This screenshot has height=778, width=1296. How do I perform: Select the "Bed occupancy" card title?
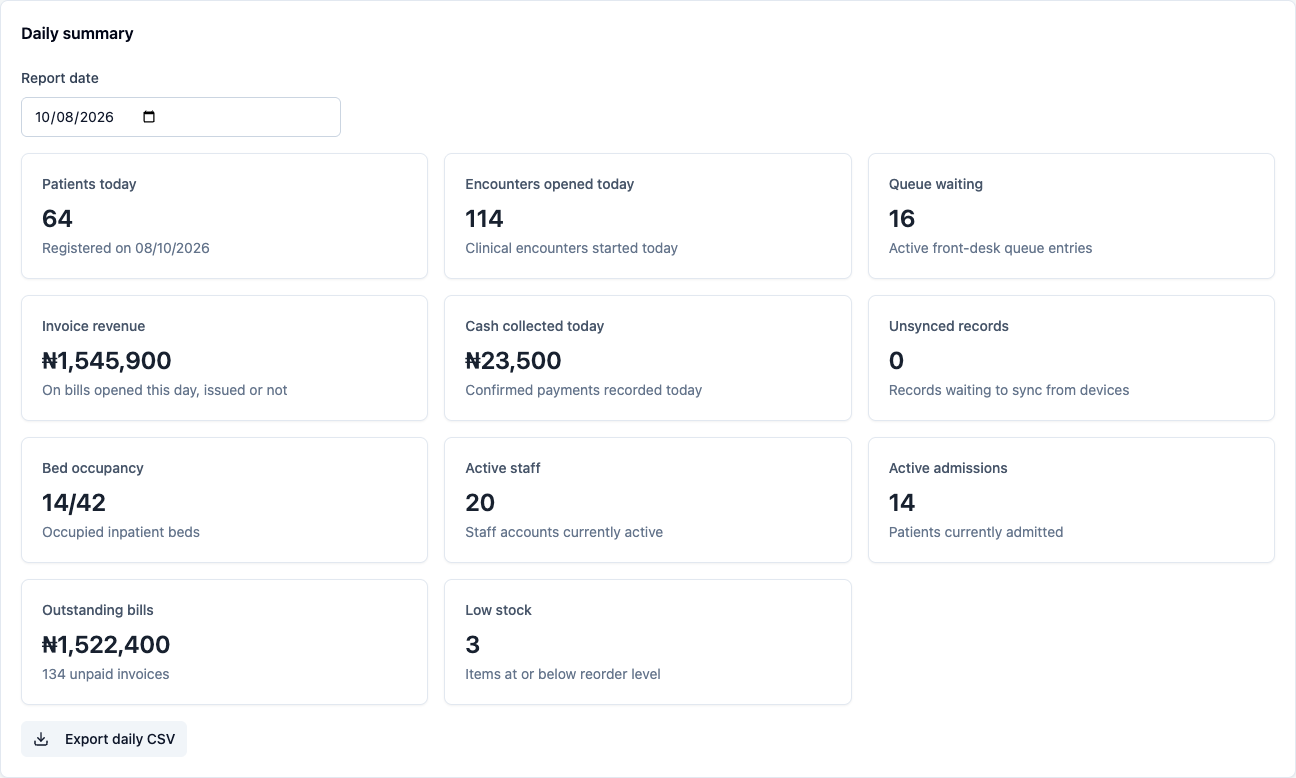pos(93,468)
